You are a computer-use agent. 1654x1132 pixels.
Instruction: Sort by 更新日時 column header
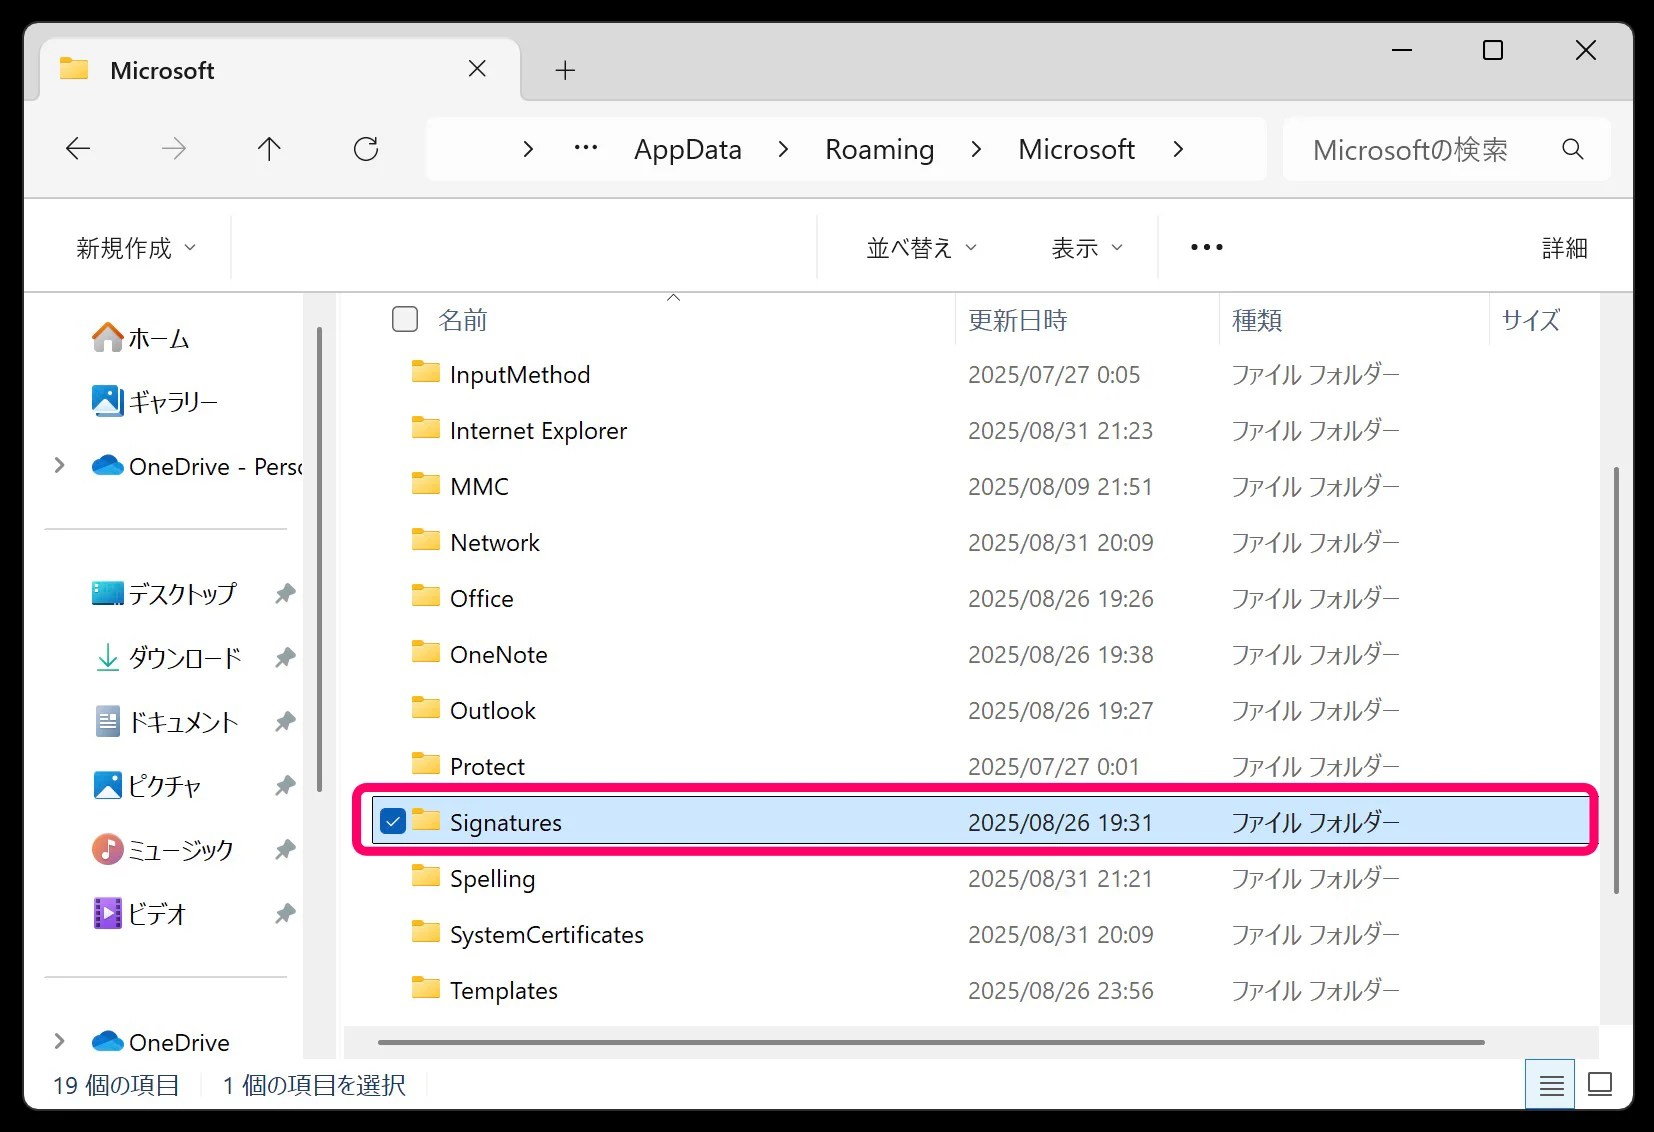(1018, 320)
